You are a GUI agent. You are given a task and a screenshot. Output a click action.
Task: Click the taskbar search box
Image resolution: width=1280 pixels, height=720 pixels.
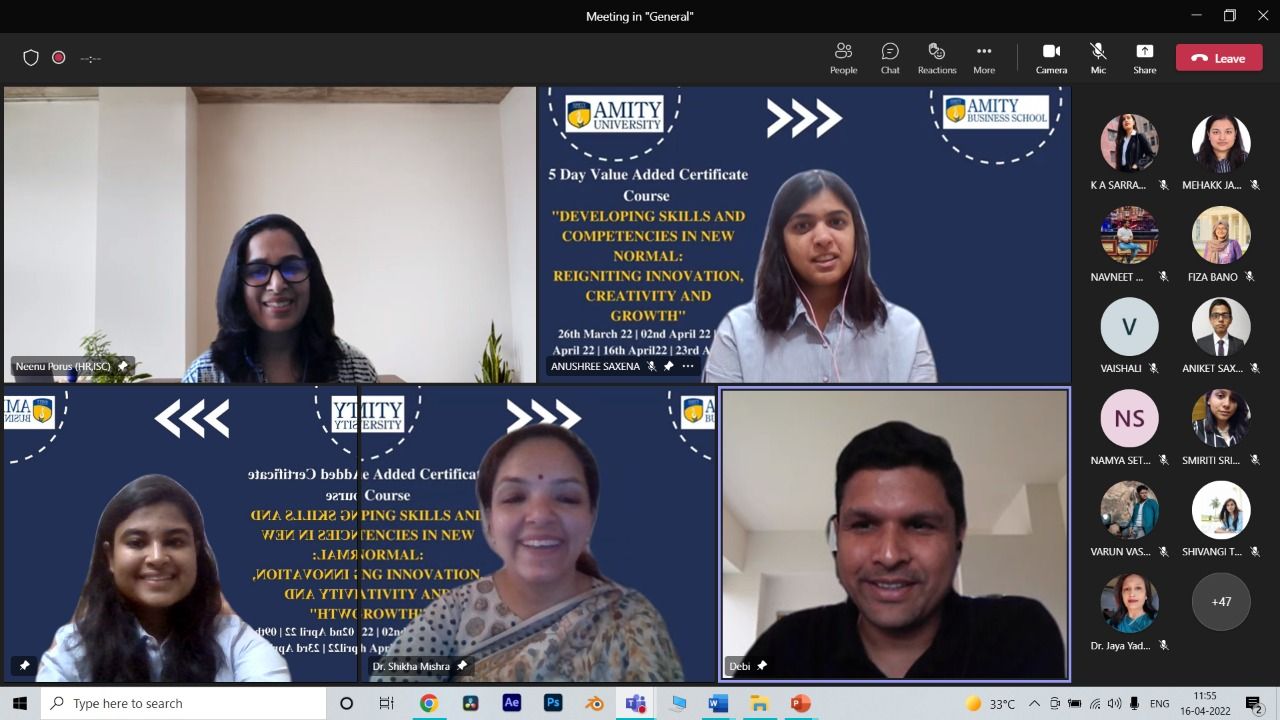tap(184, 703)
